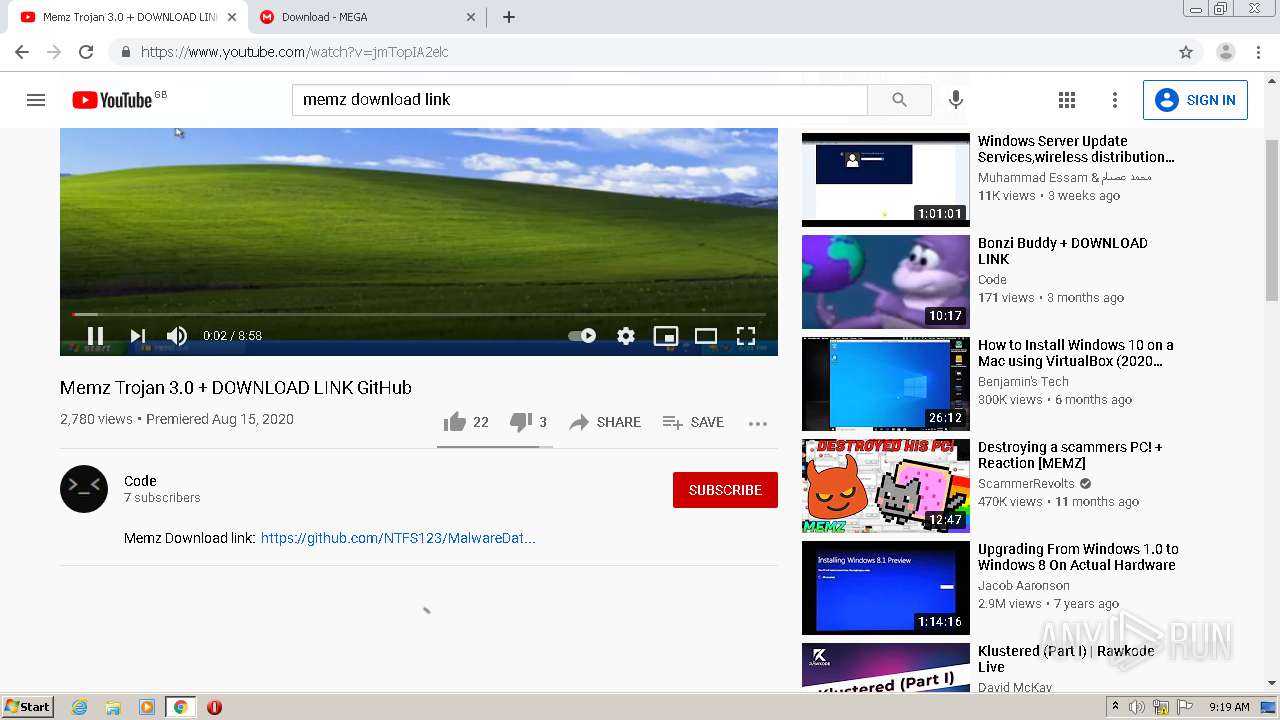This screenshot has width=1280, height=720.
Task: Share the Memz Trojan video
Action: pyautogui.click(x=605, y=422)
